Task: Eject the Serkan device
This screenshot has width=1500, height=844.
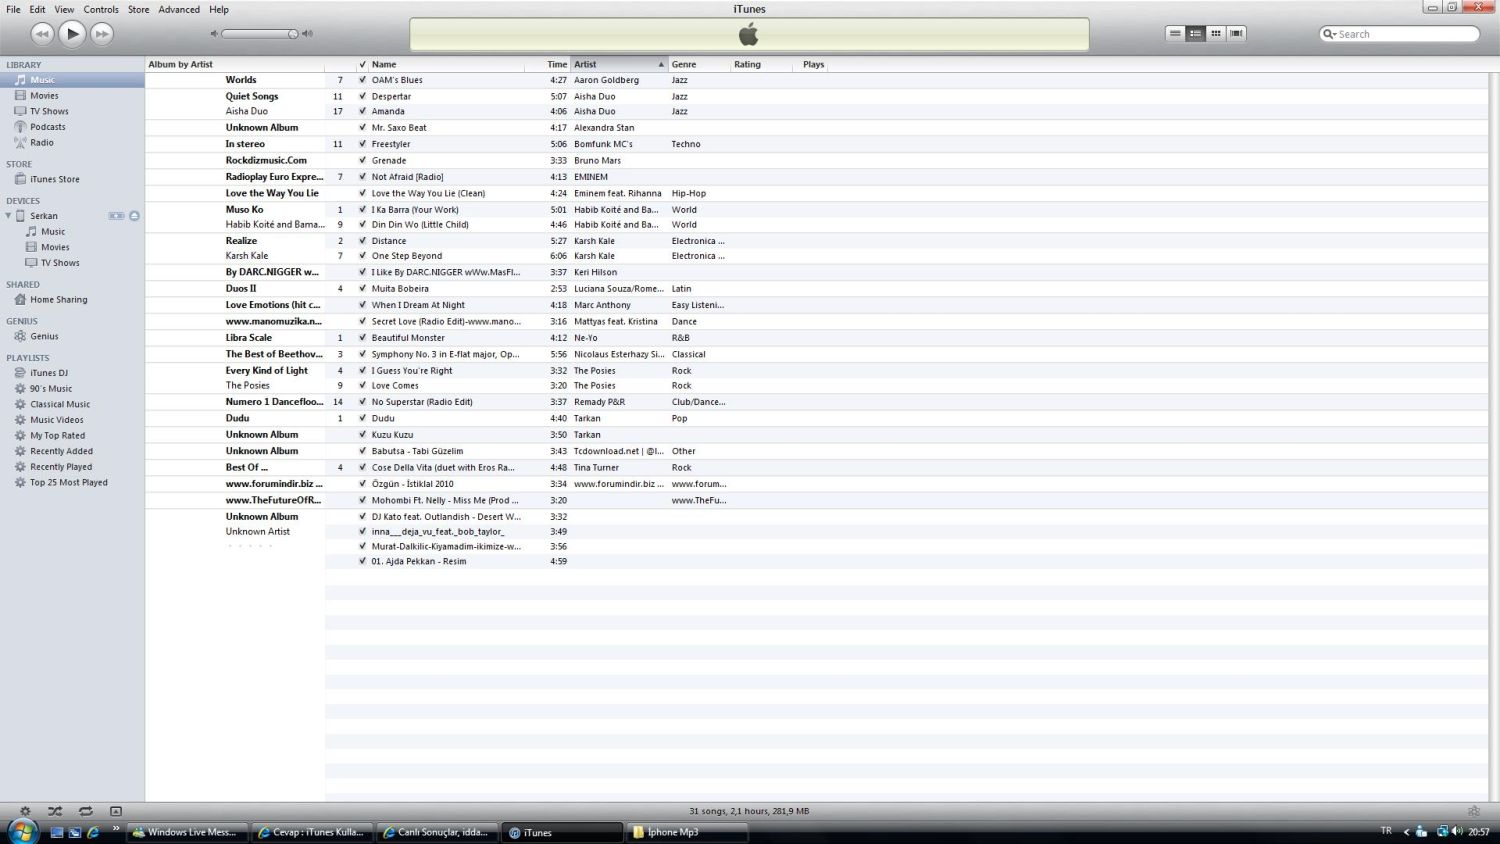Action: [x=134, y=216]
